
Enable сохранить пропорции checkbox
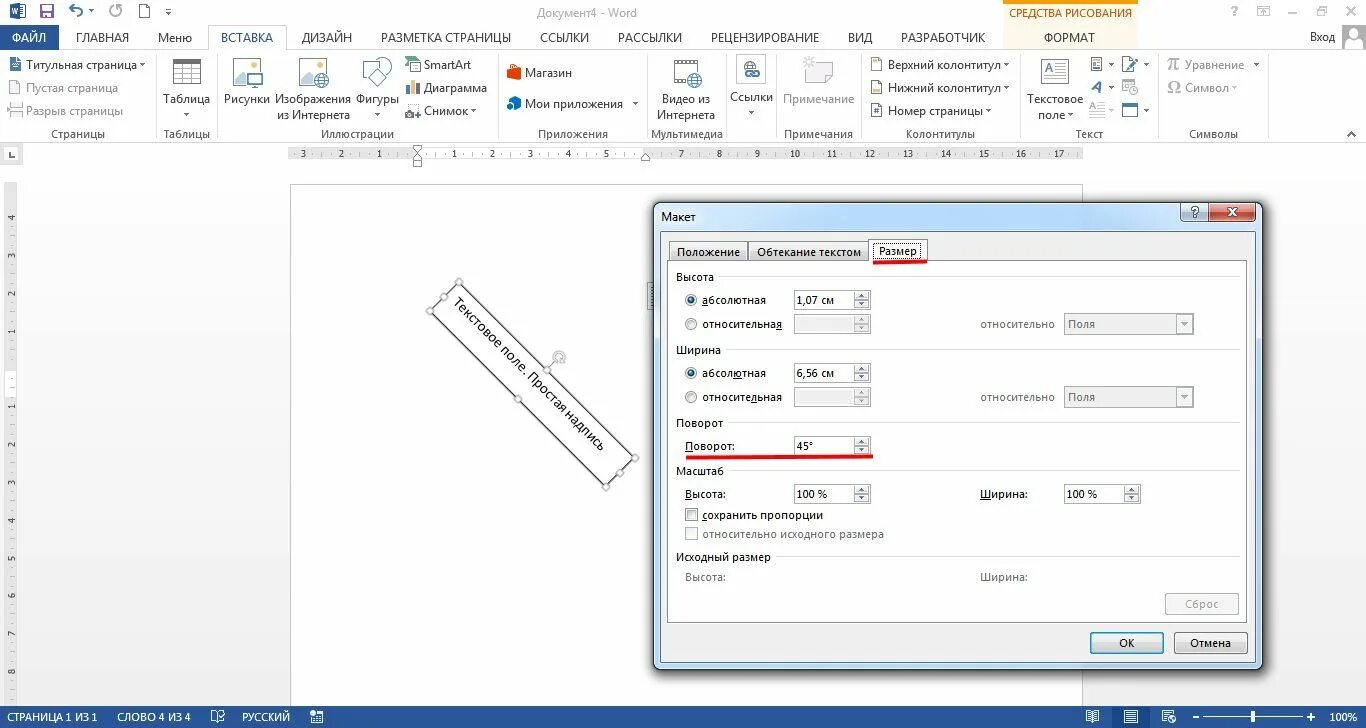point(691,515)
